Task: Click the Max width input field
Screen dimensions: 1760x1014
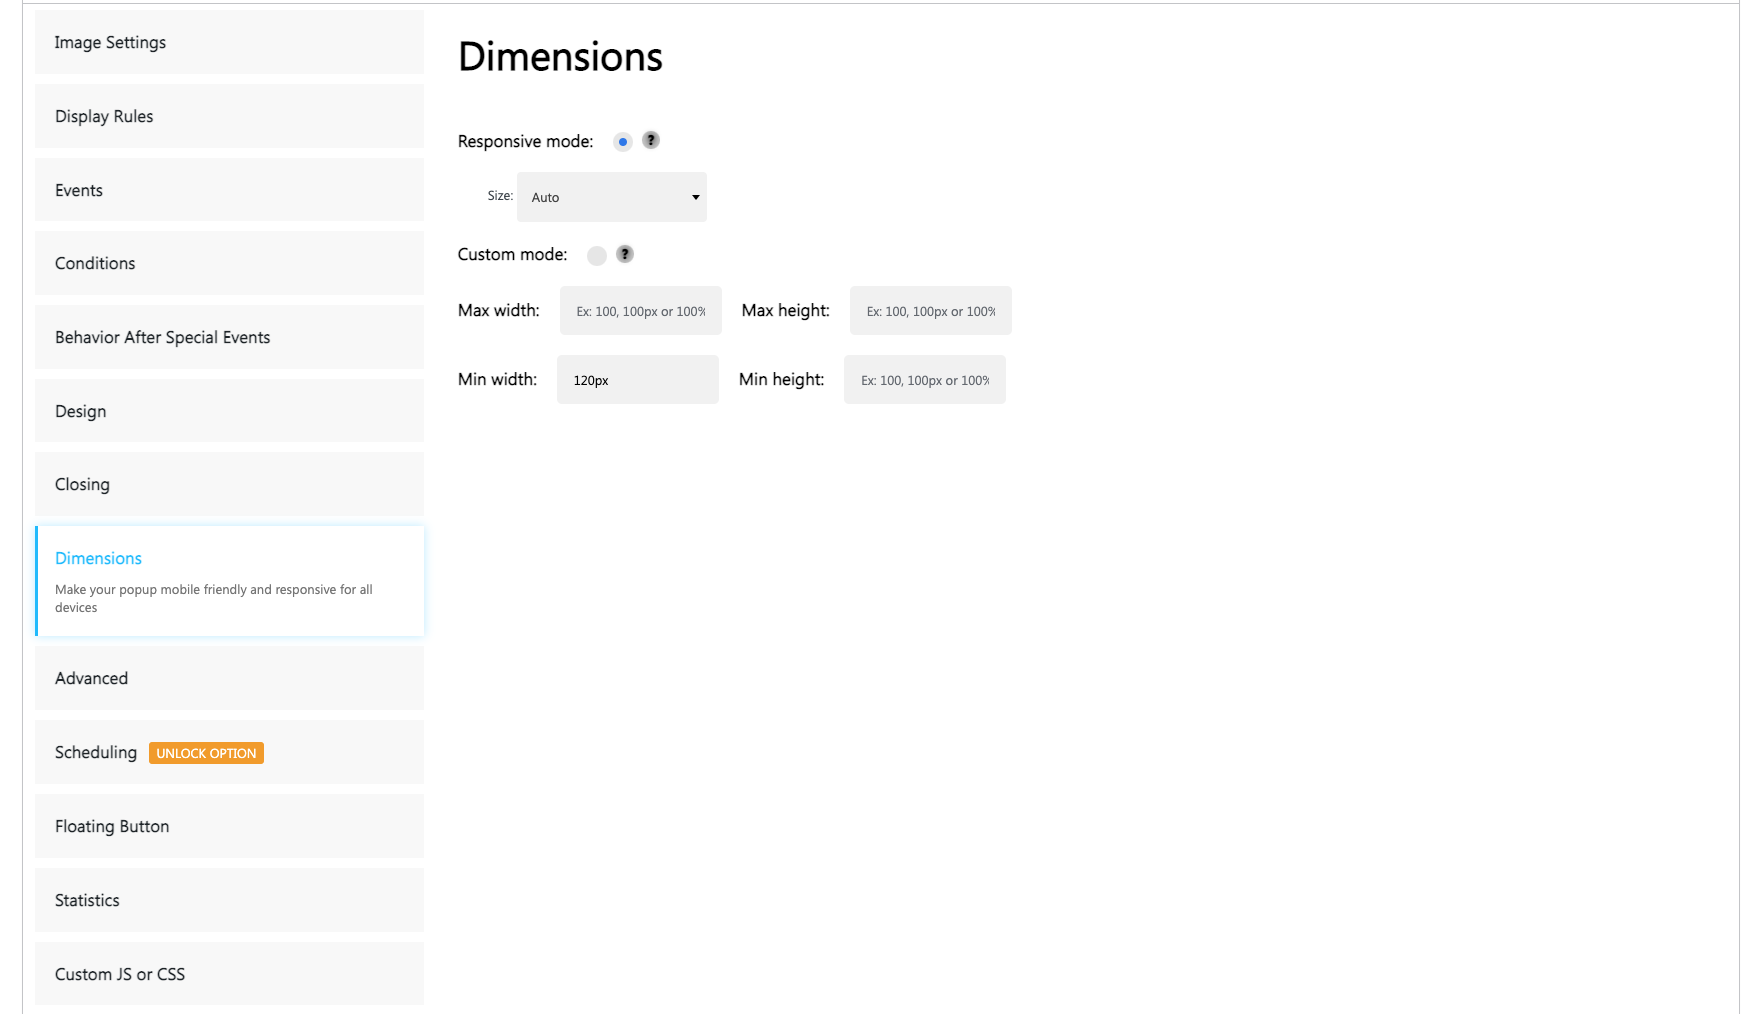Action: (641, 311)
